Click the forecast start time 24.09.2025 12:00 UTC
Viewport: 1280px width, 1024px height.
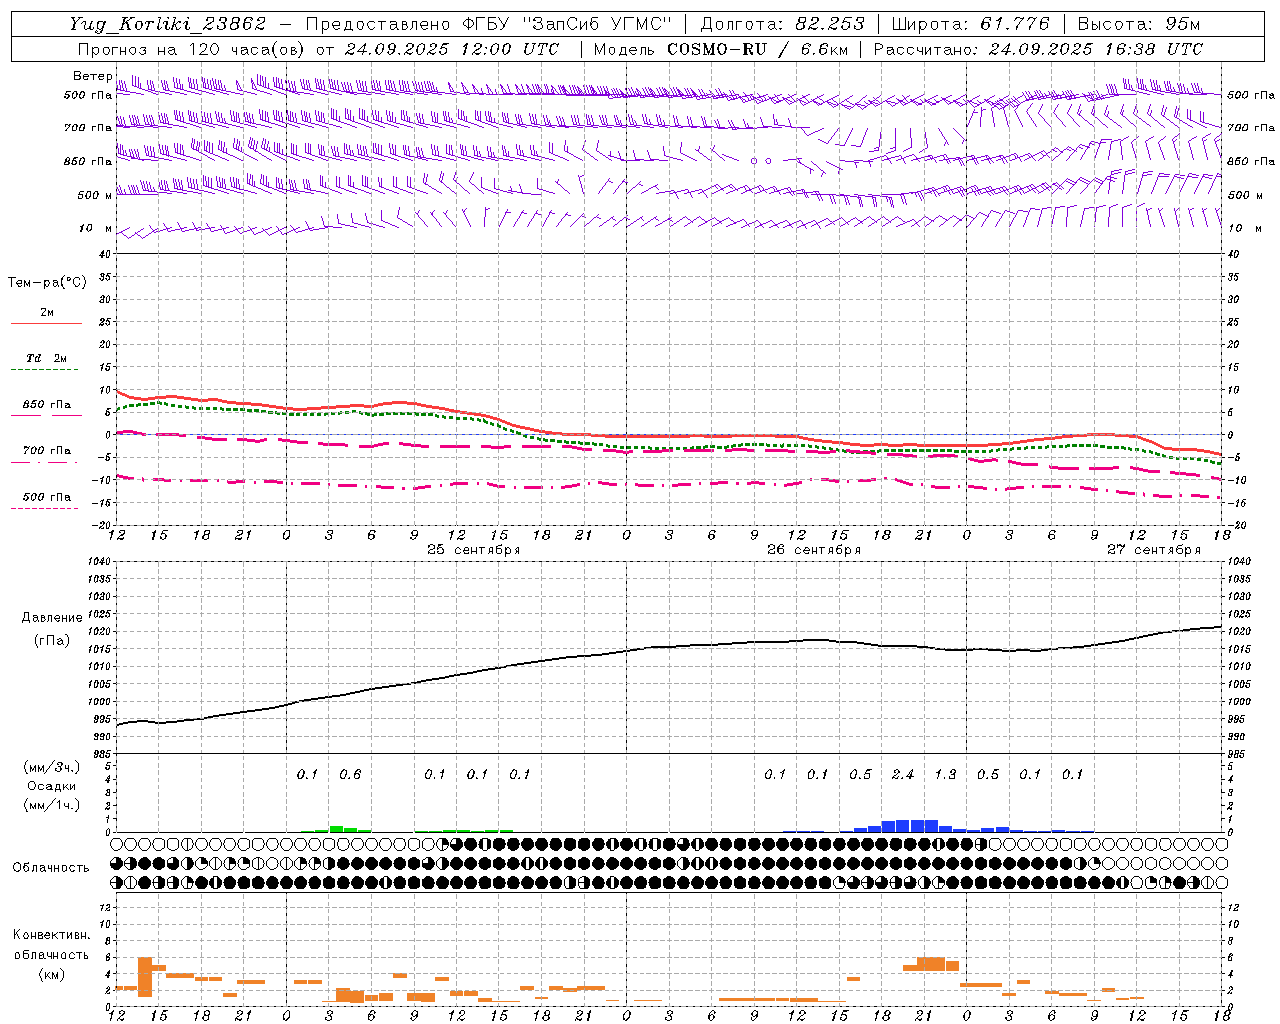[452, 49]
